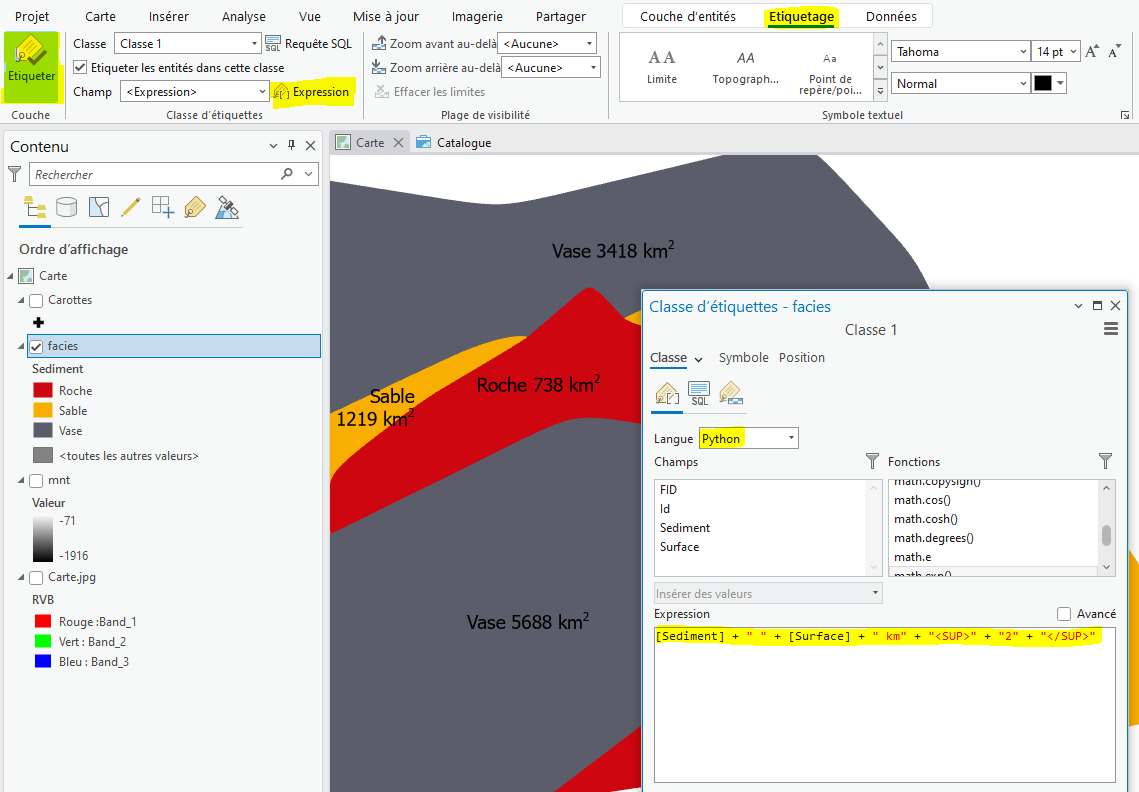This screenshot has width=1139, height=792.
Task: Open the Expression editor button in ribbon
Action: (x=312, y=92)
